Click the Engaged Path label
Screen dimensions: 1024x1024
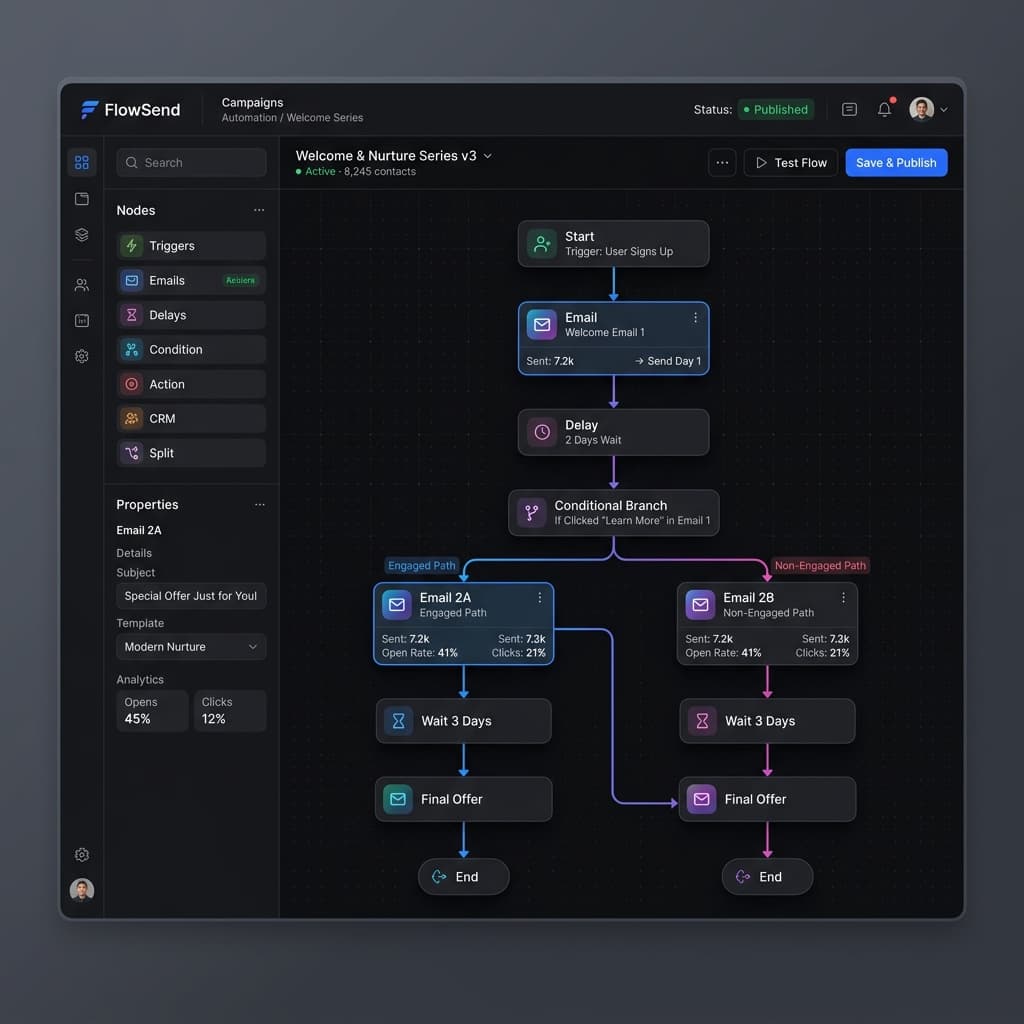point(422,566)
